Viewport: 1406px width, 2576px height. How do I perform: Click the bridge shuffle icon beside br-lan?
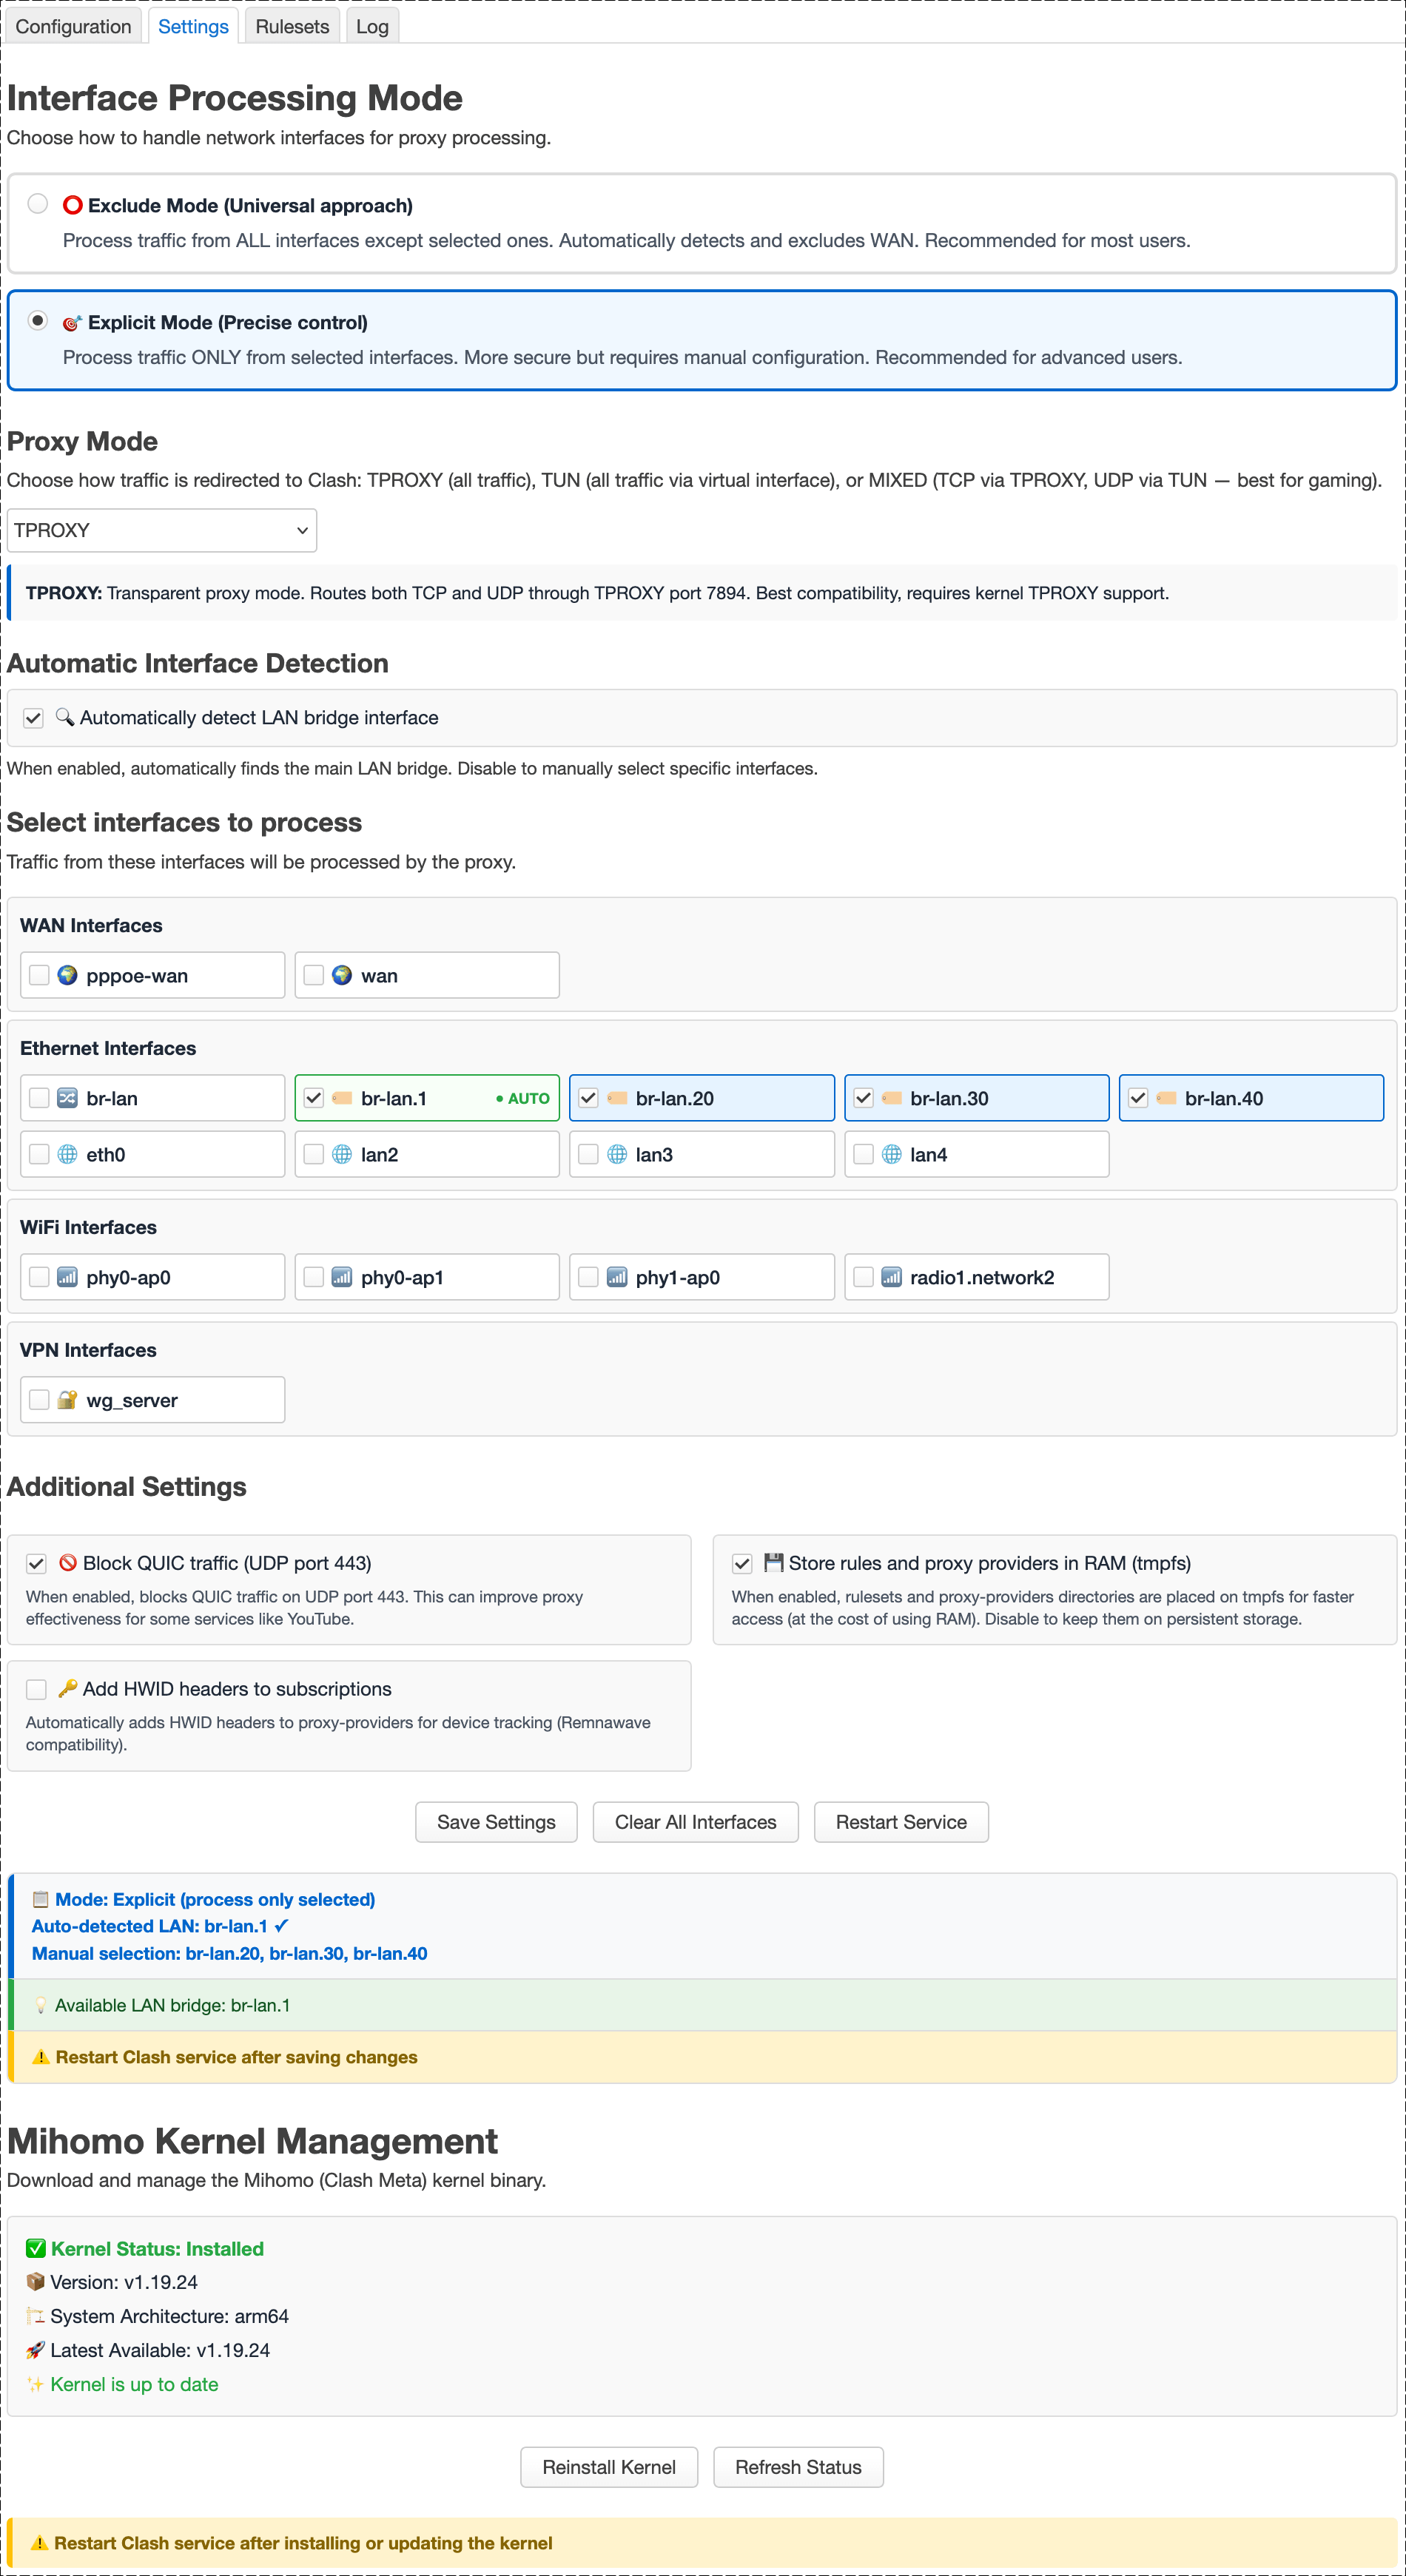67,1098
